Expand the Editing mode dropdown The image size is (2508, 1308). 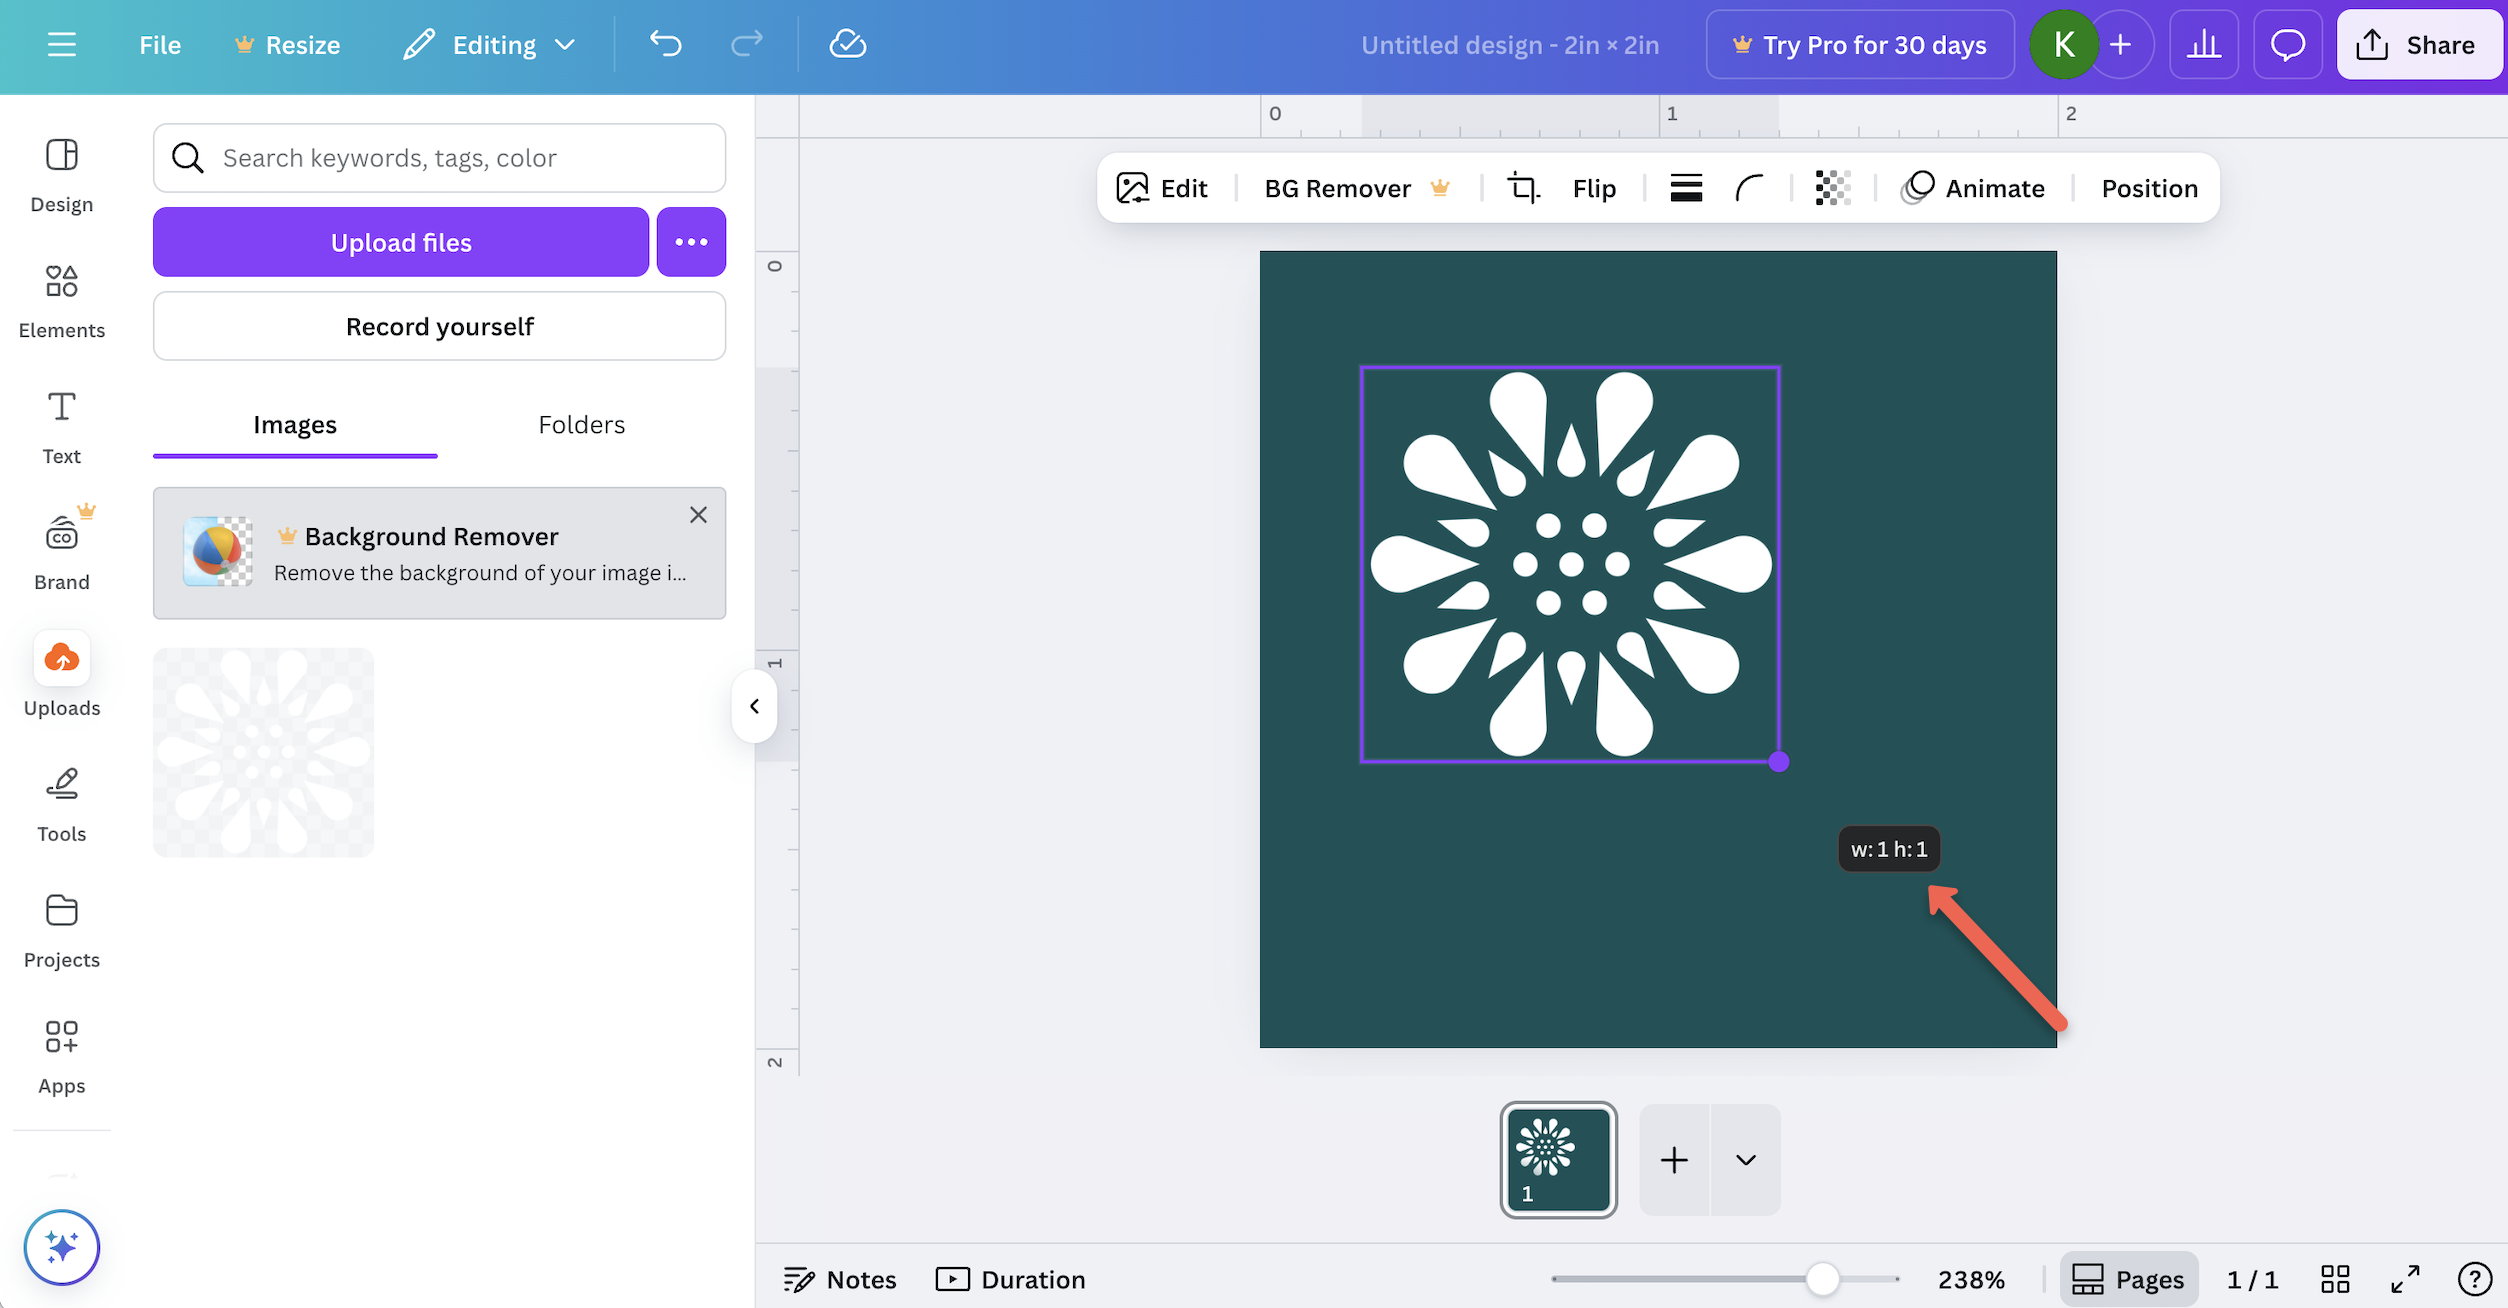[x=489, y=45]
